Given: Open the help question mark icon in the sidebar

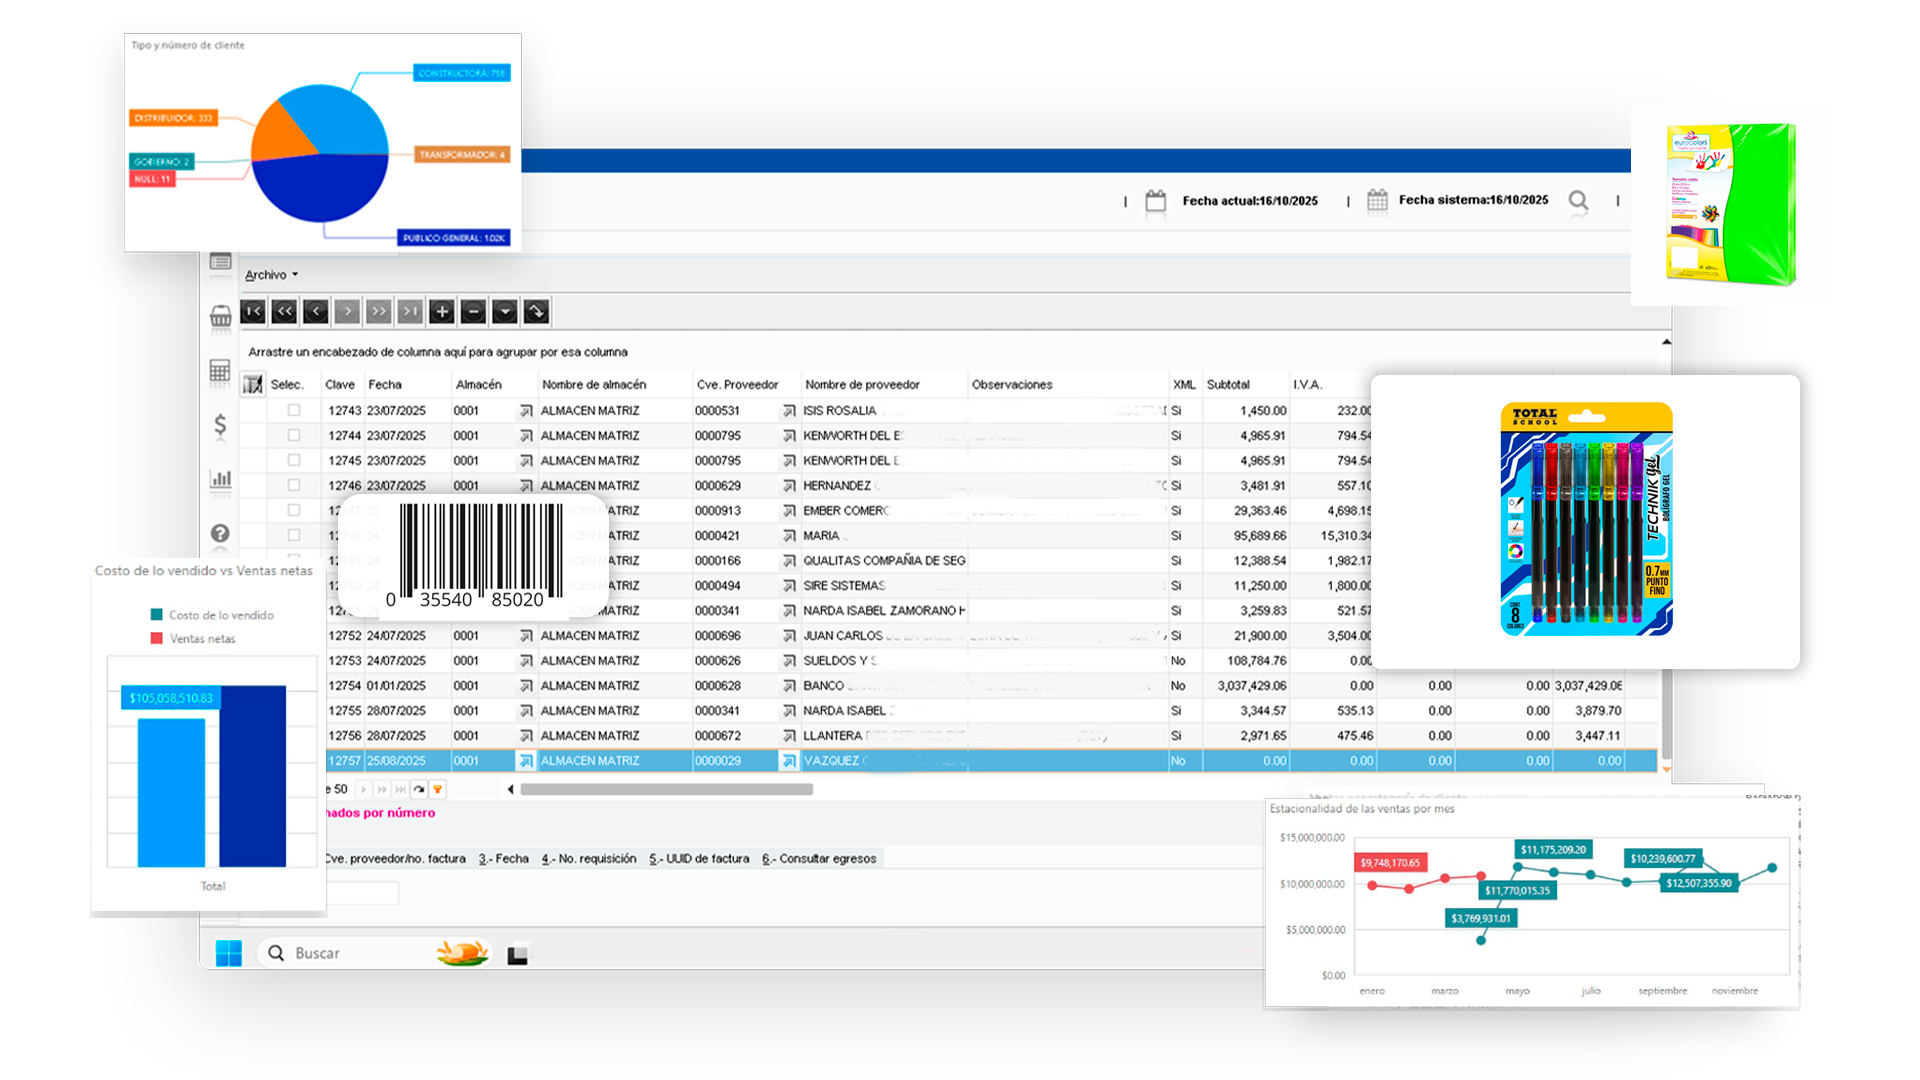Looking at the screenshot, I should tap(220, 533).
